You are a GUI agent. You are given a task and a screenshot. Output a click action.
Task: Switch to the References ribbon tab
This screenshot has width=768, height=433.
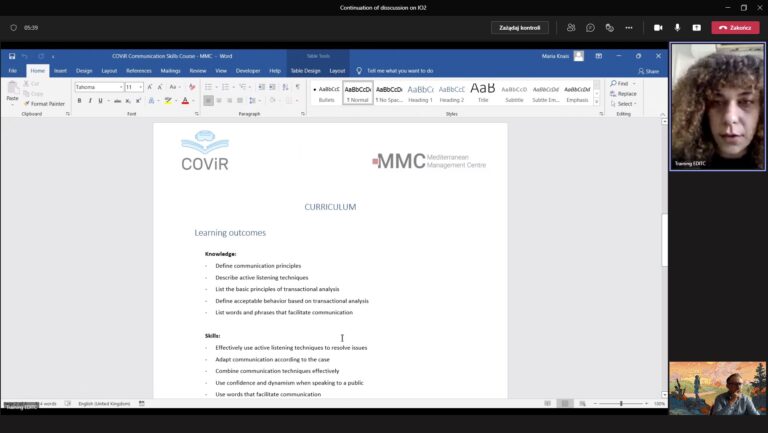point(139,71)
